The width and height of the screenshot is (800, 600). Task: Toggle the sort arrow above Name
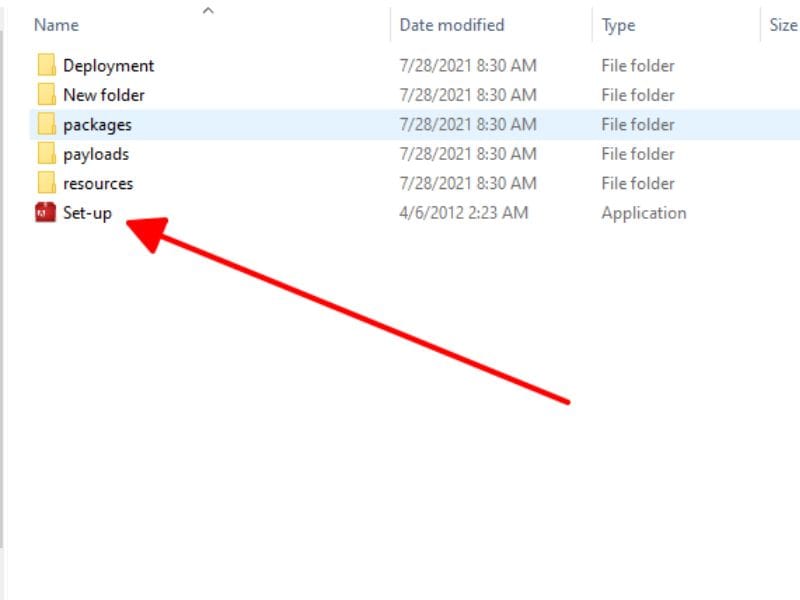tap(208, 10)
